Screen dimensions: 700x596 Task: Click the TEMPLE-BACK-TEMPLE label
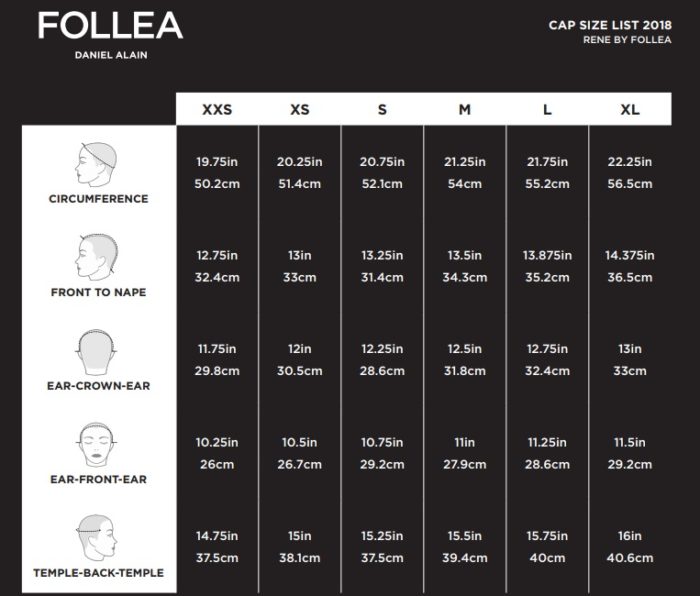[x=99, y=573]
